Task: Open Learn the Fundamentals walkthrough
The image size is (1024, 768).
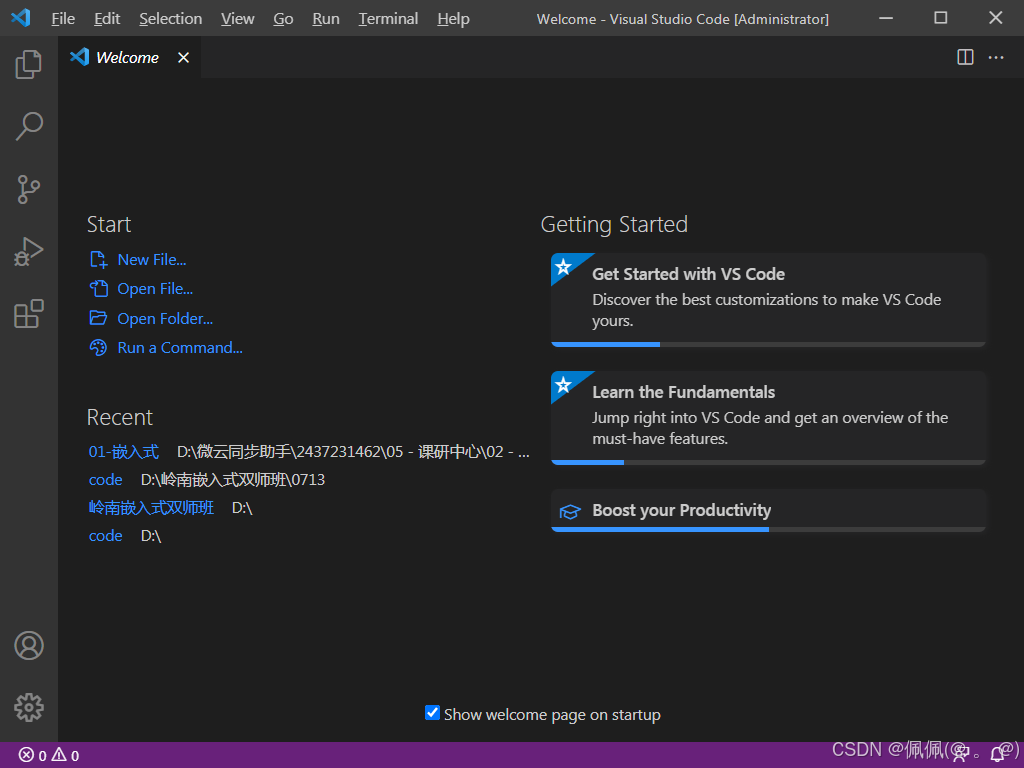Action: coord(768,418)
